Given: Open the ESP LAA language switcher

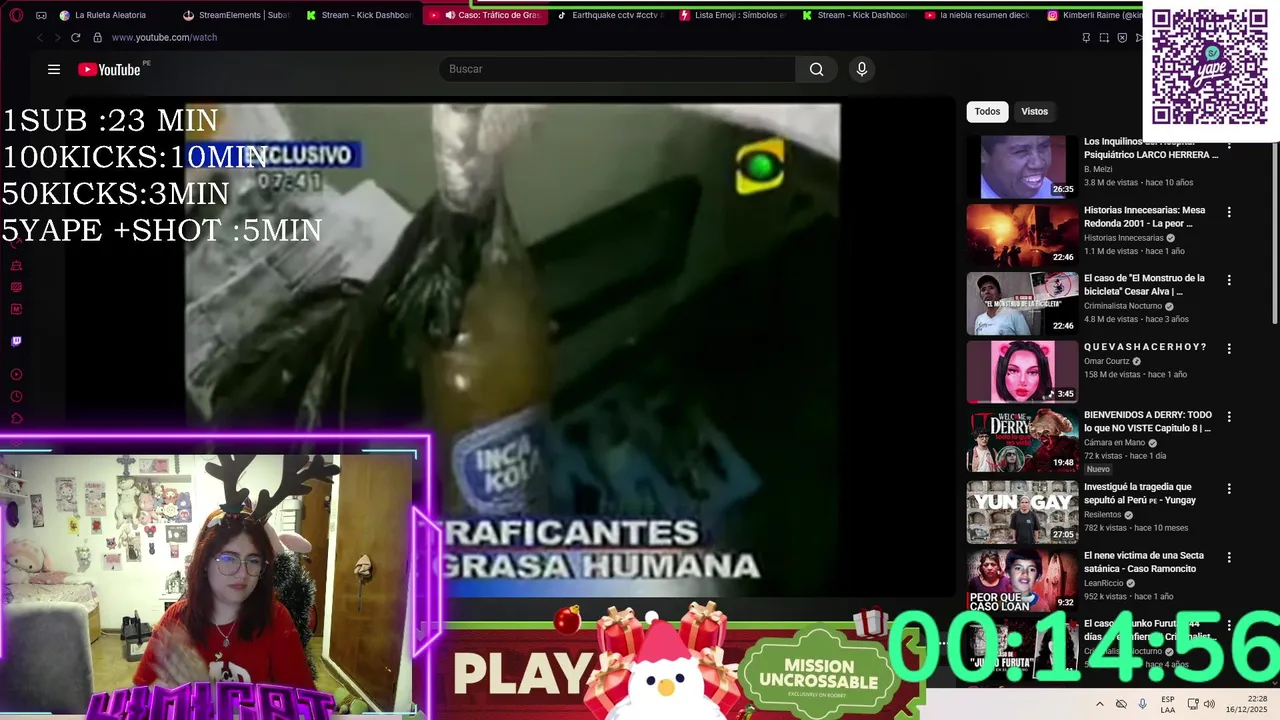Looking at the screenshot, I should point(1168,704).
